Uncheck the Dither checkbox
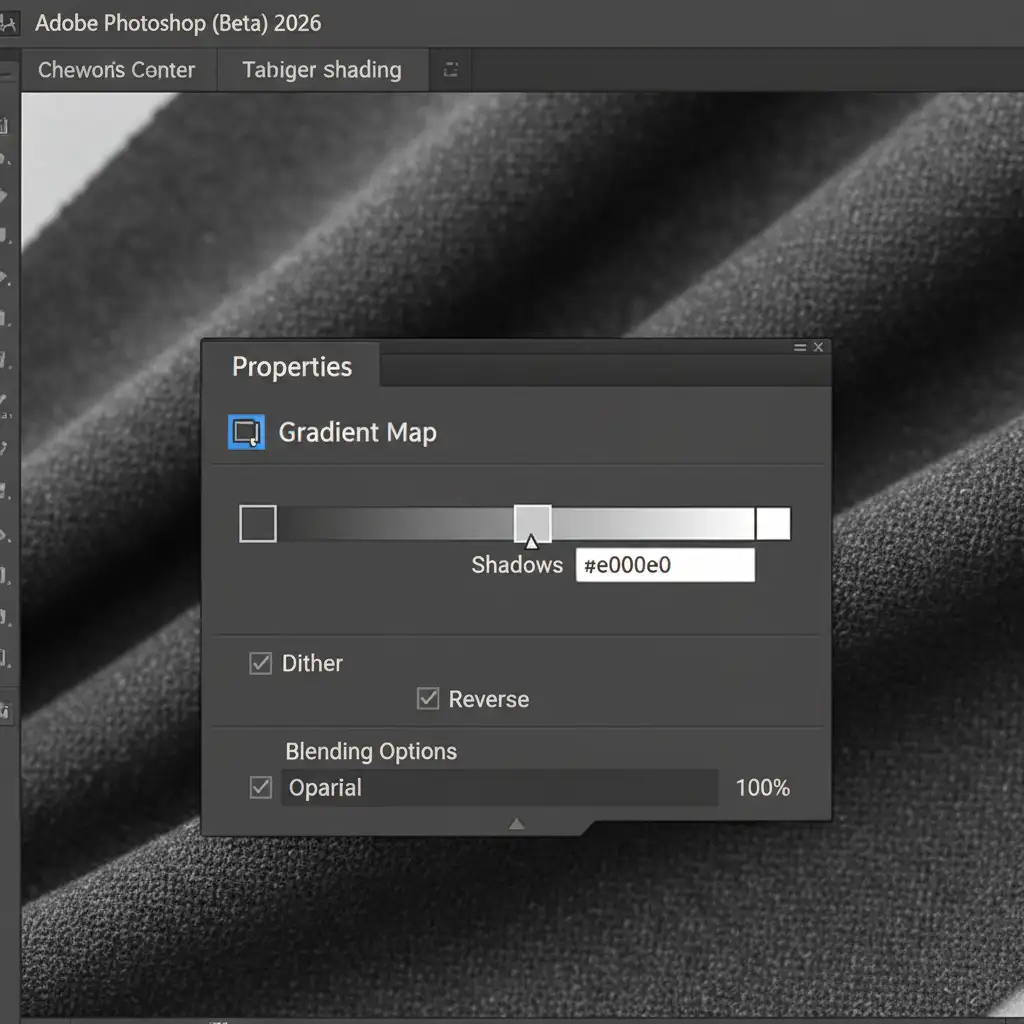The height and width of the screenshot is (1024, 1024). click(x=260, y=664)
